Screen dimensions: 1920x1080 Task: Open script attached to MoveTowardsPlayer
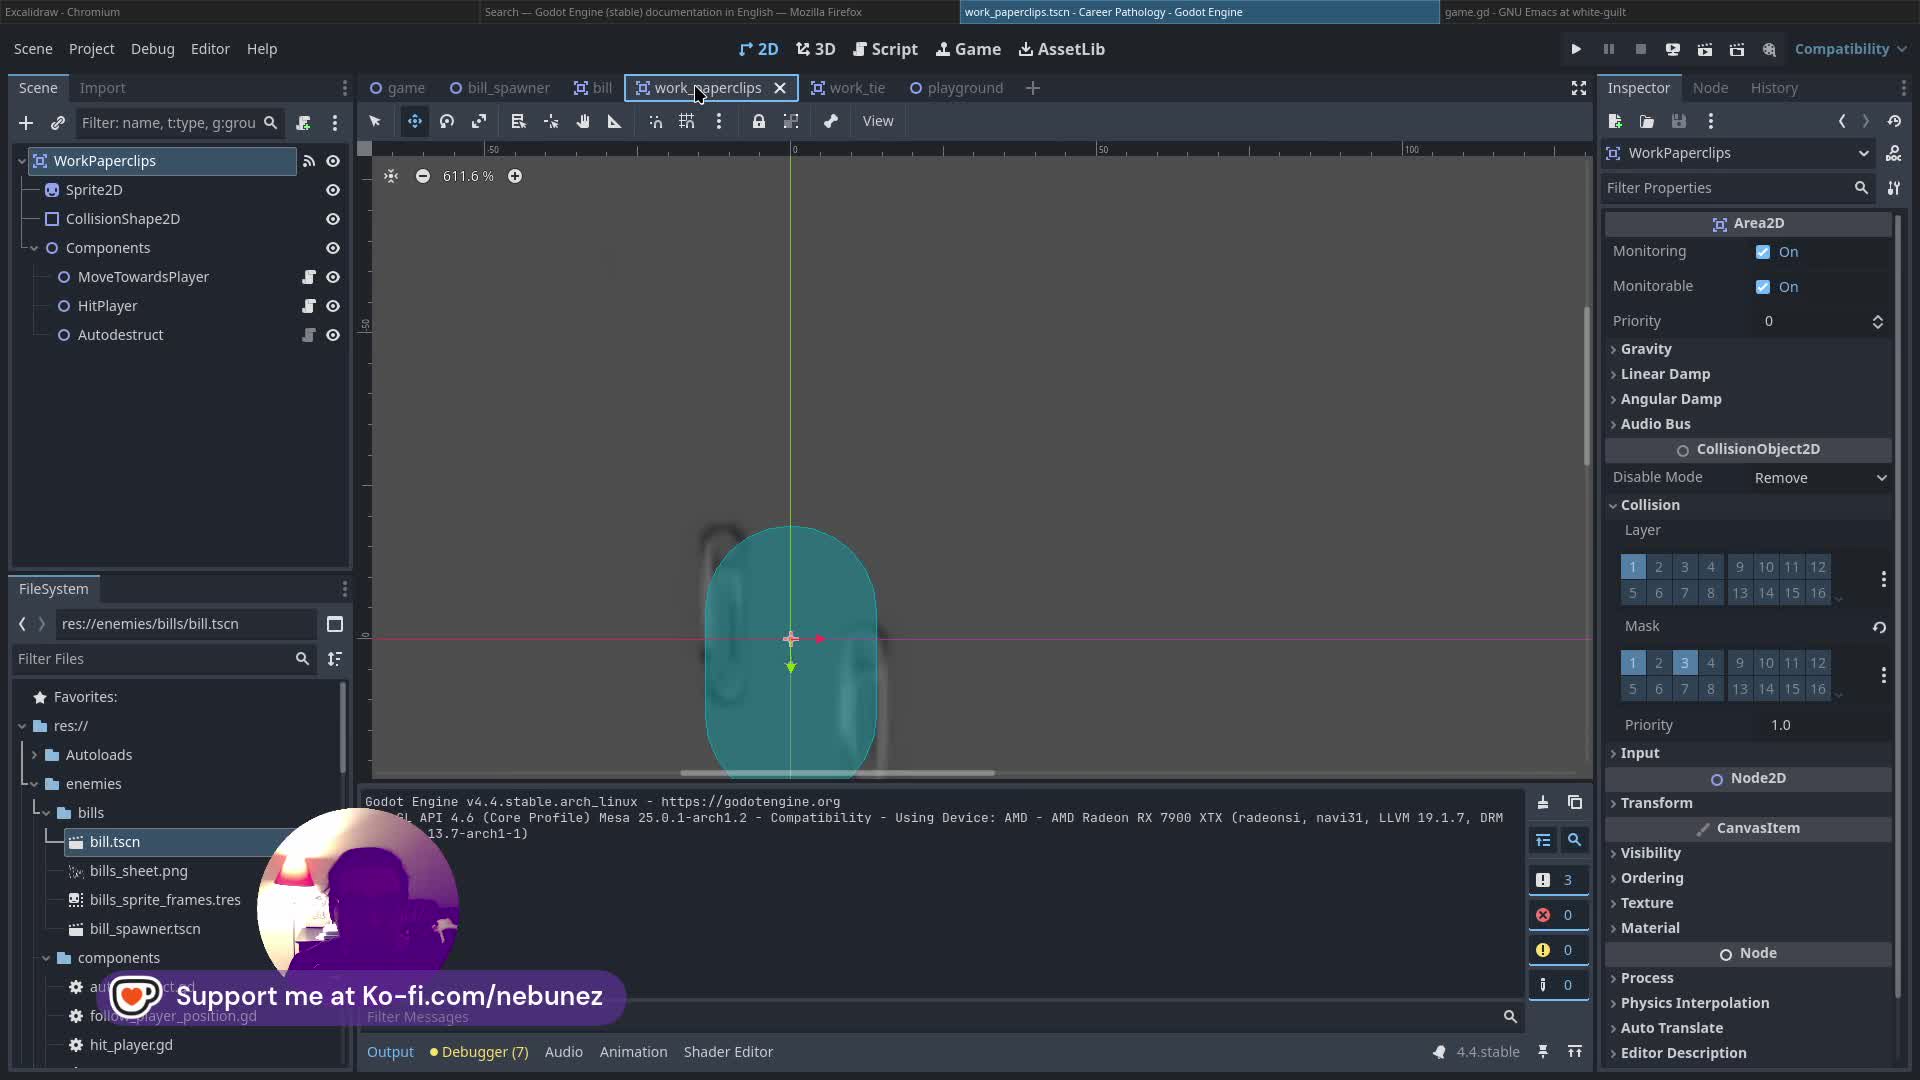point(309,277)
